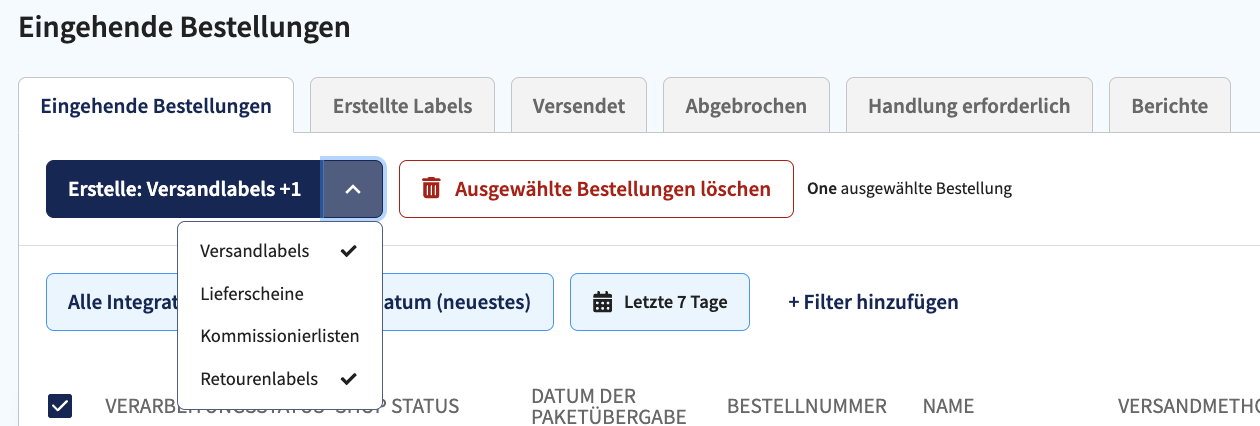Click Ausgewählte Bestellungen löschen button
Screen dimensions: 1260x426
click(596, 189)
